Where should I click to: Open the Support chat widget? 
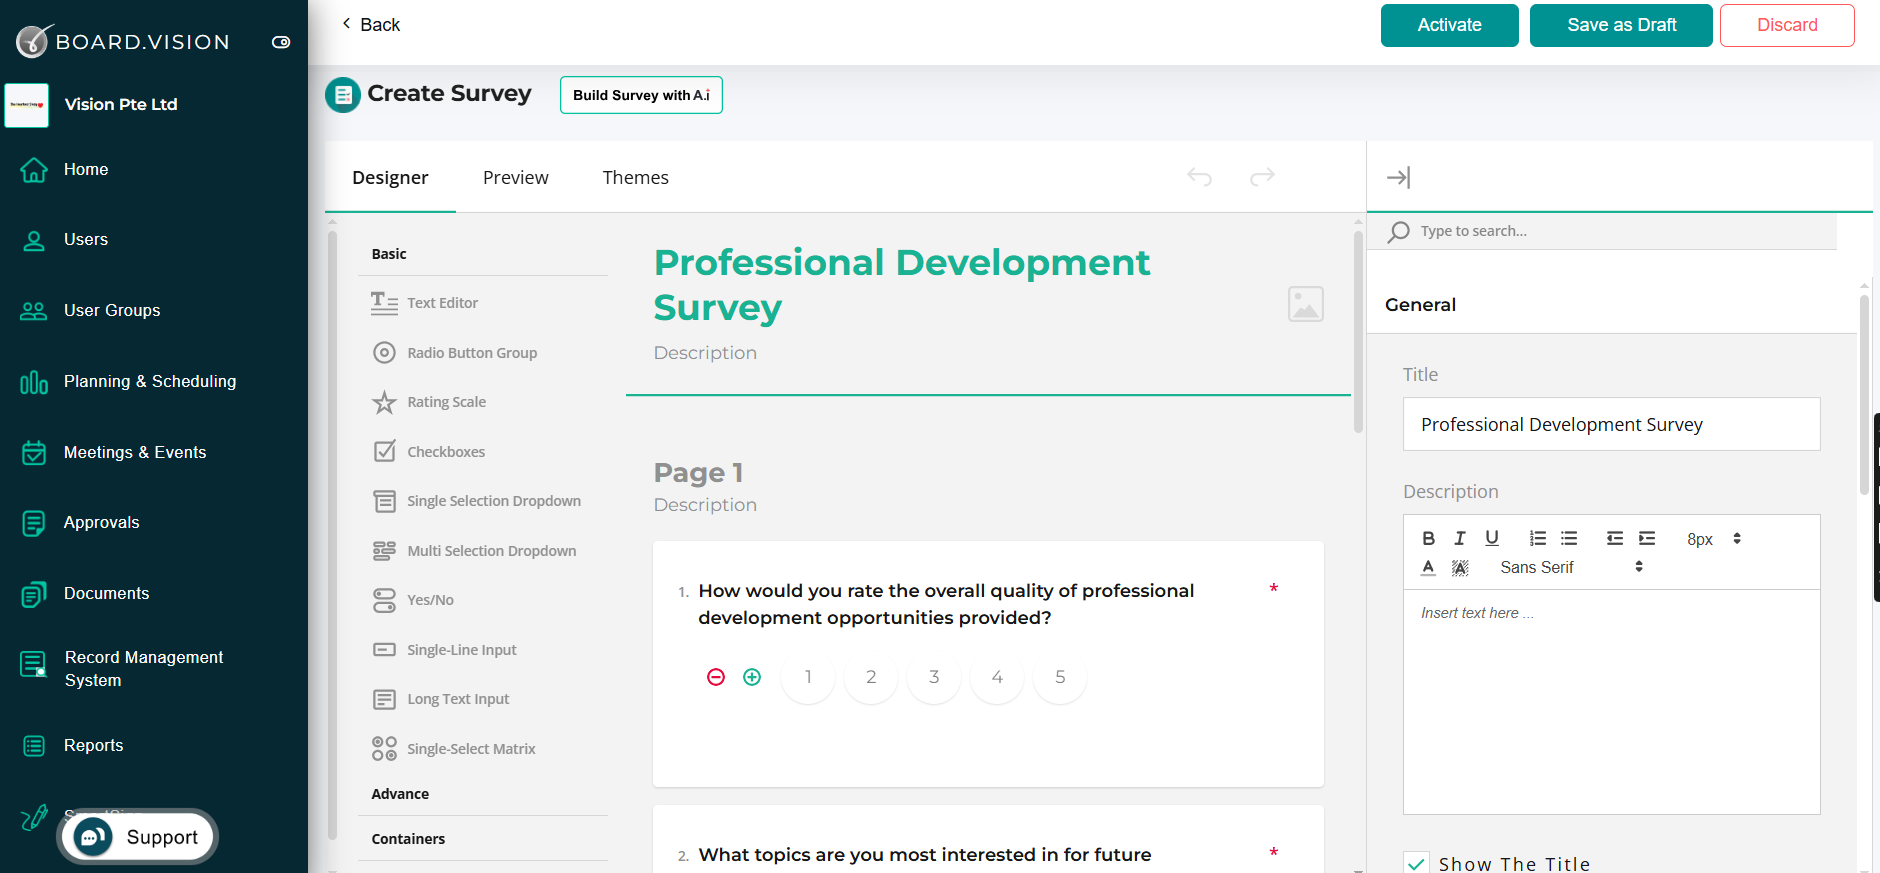tap(138, 837)
